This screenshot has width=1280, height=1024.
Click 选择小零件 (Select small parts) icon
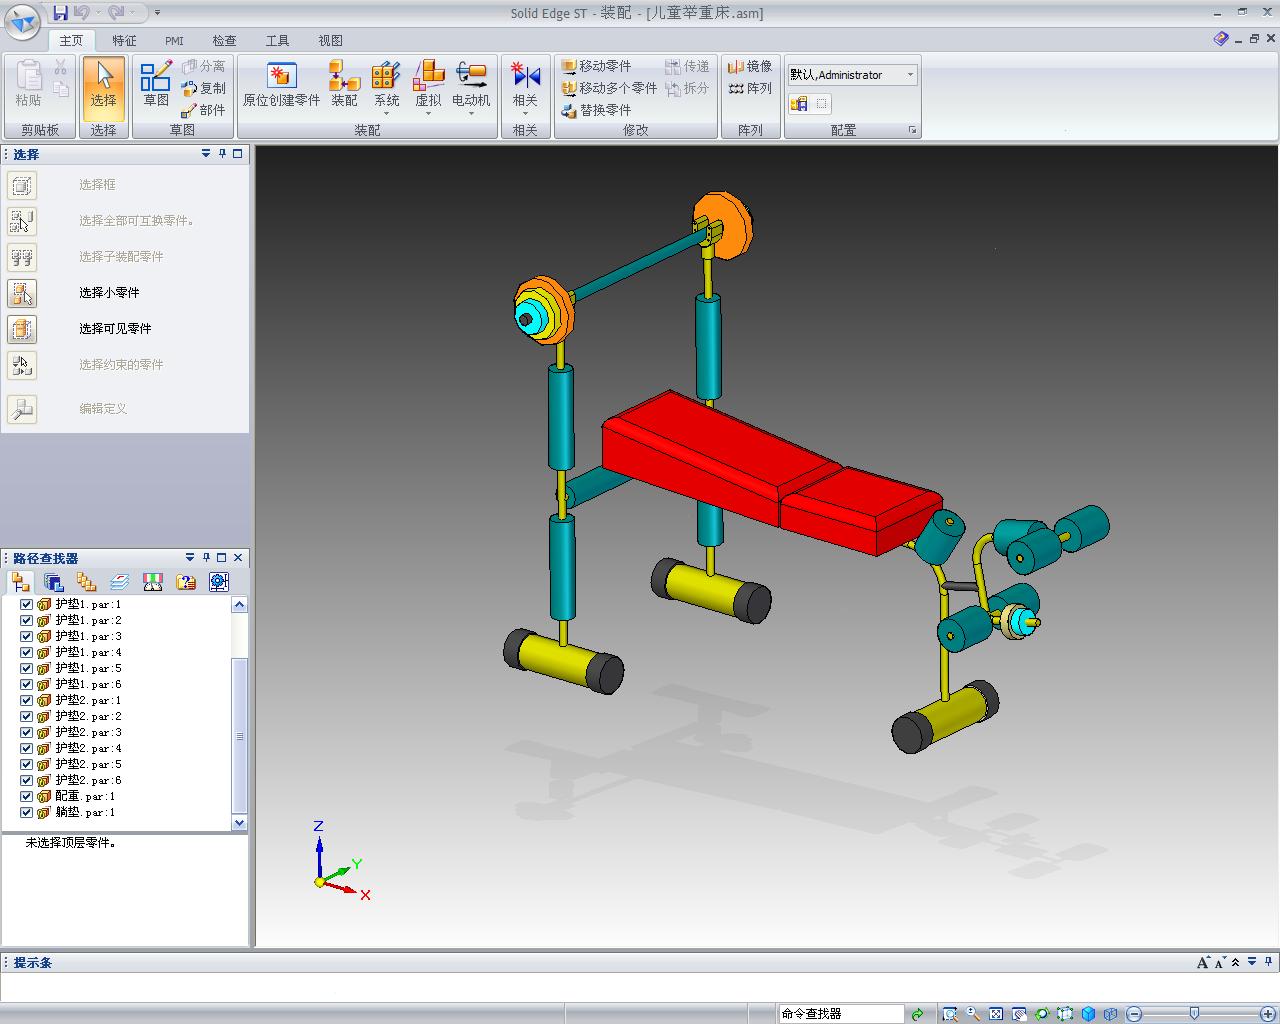click(x=22, y=293)
